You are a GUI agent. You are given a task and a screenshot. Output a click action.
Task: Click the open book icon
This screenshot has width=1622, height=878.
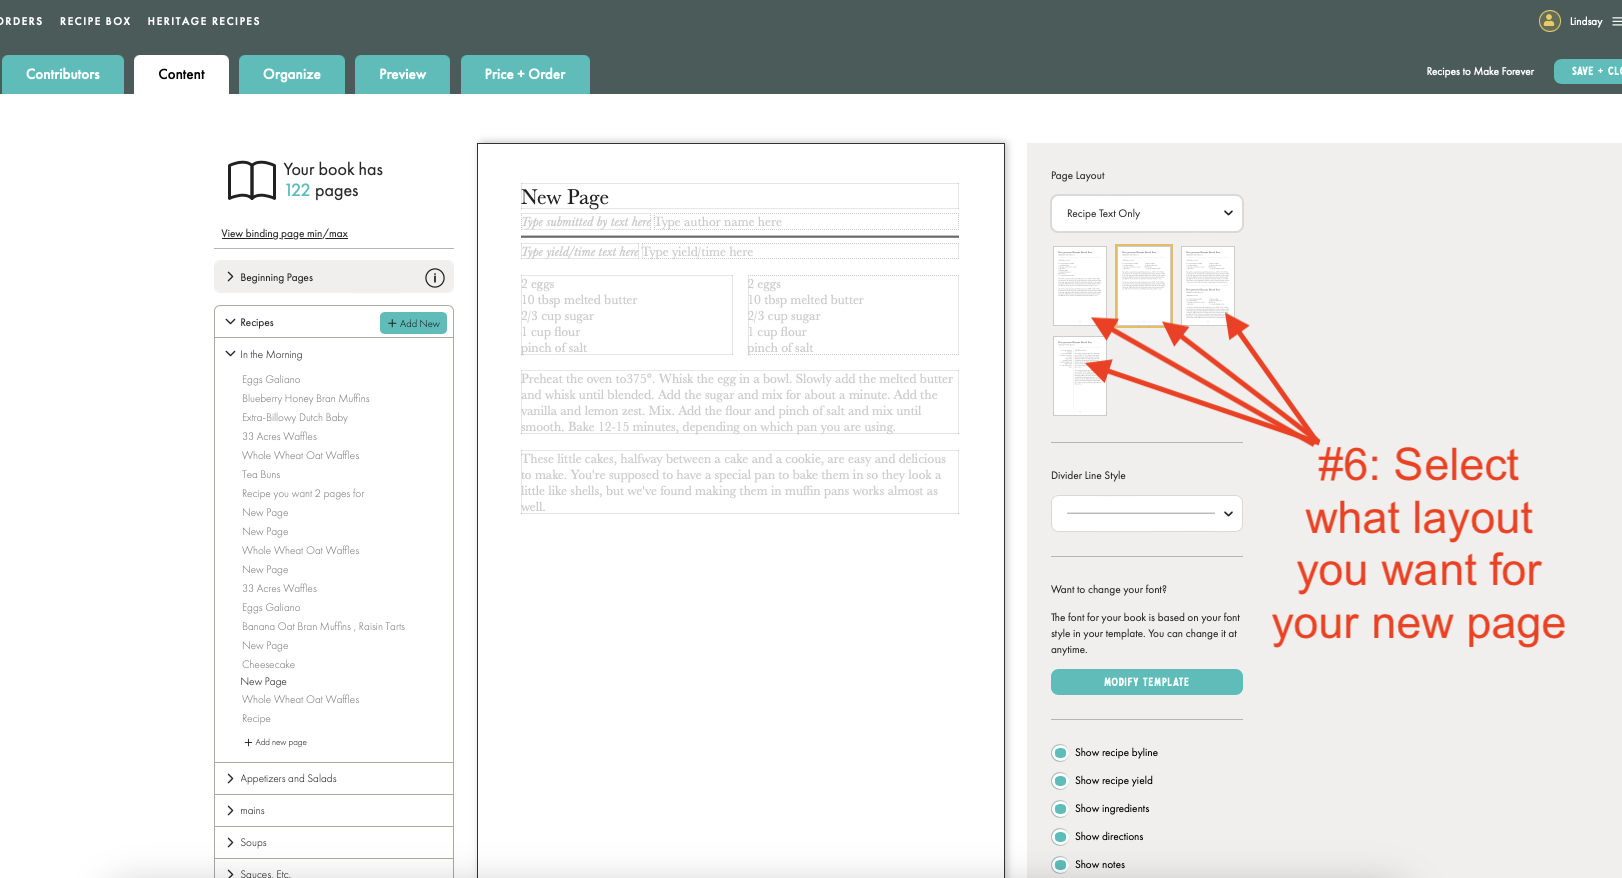pos(252,181)
